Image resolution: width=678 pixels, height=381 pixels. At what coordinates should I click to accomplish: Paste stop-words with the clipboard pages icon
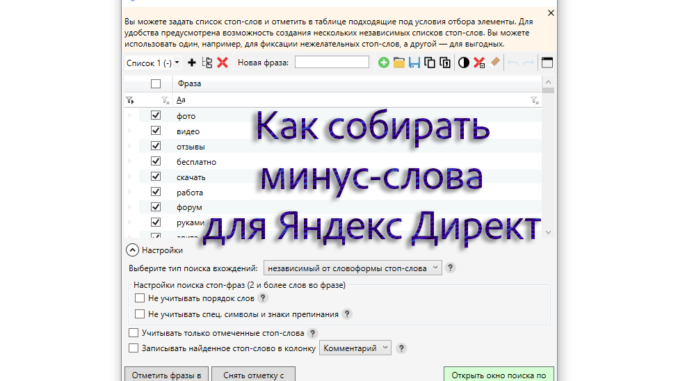445,63
